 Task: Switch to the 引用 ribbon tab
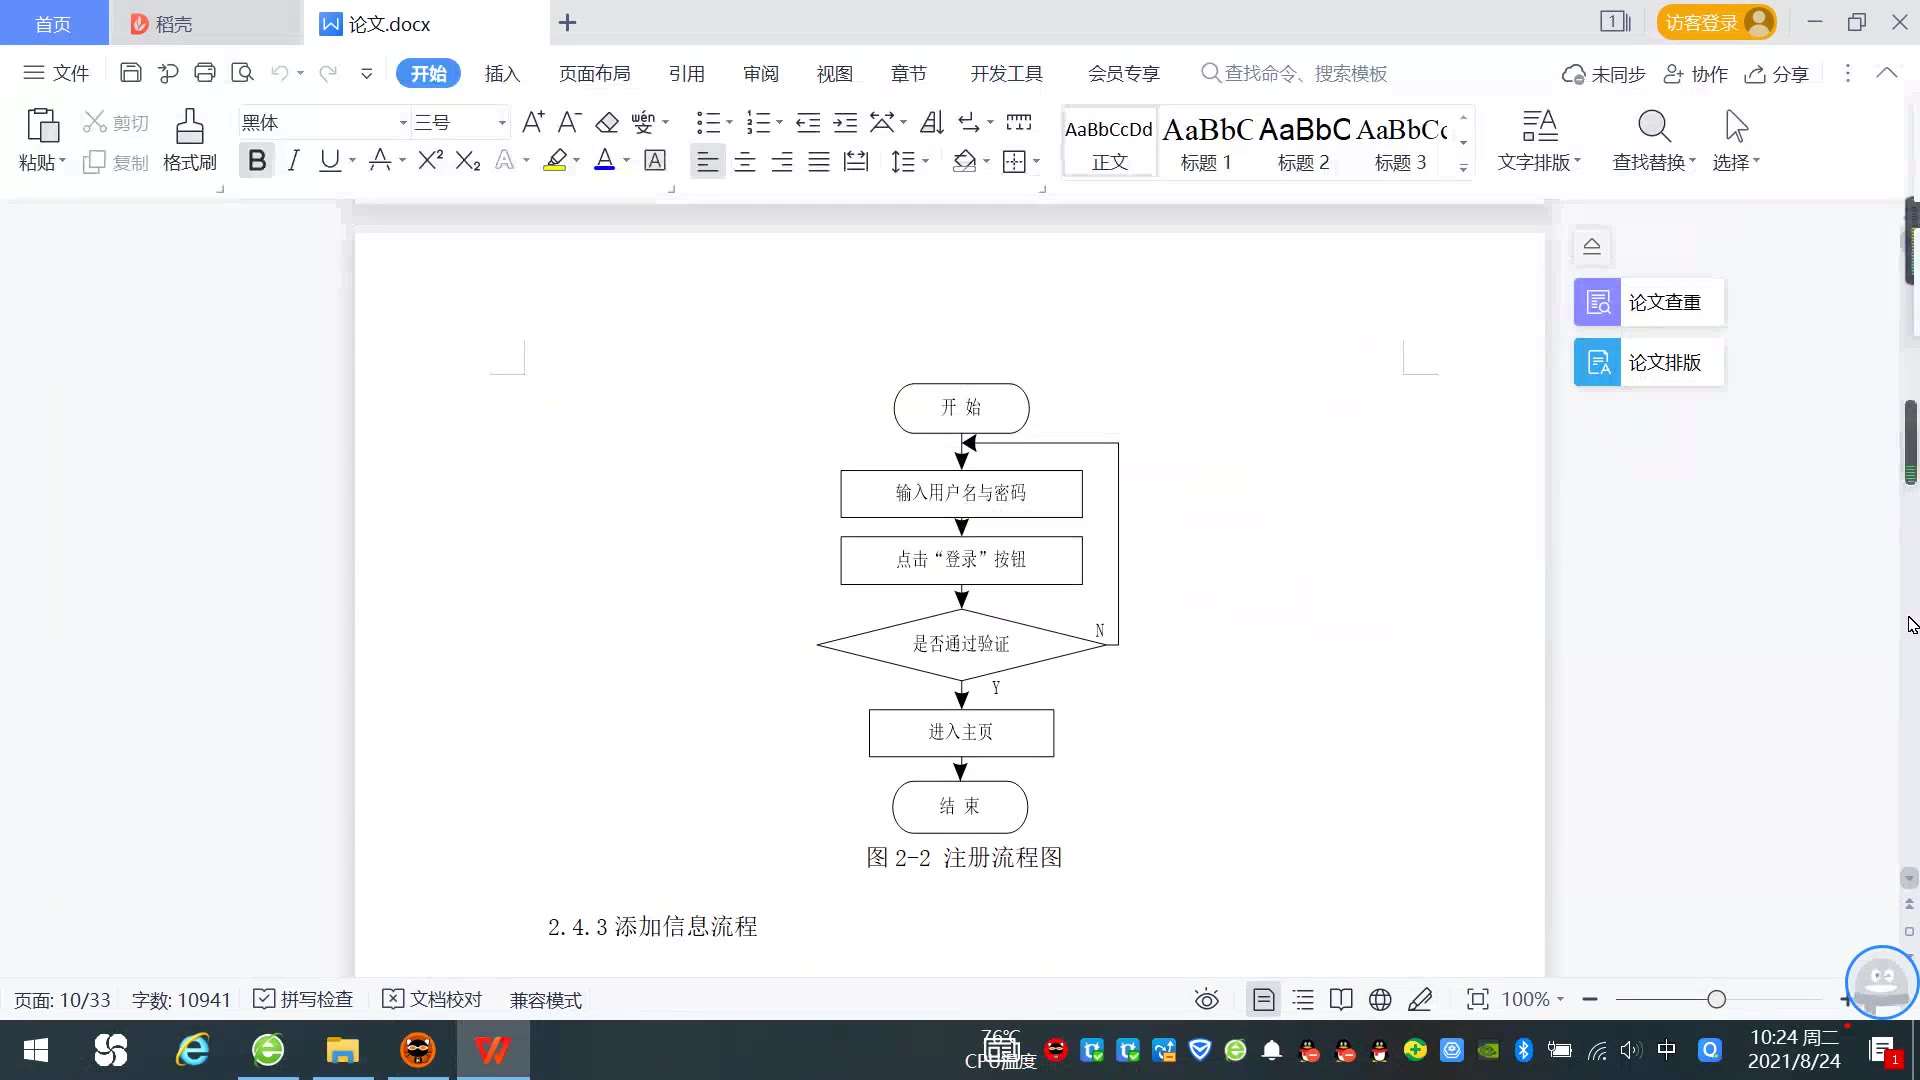click(x=686, y=73)
